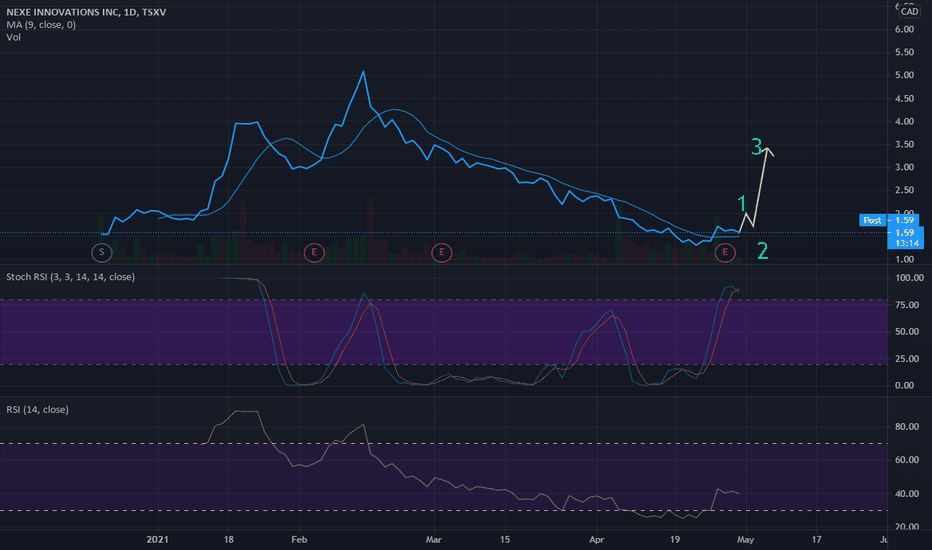Click the 18 date label on time axis
Viewport: 932px width, 550px height.
pyautogui.click(x=228, y=539)
